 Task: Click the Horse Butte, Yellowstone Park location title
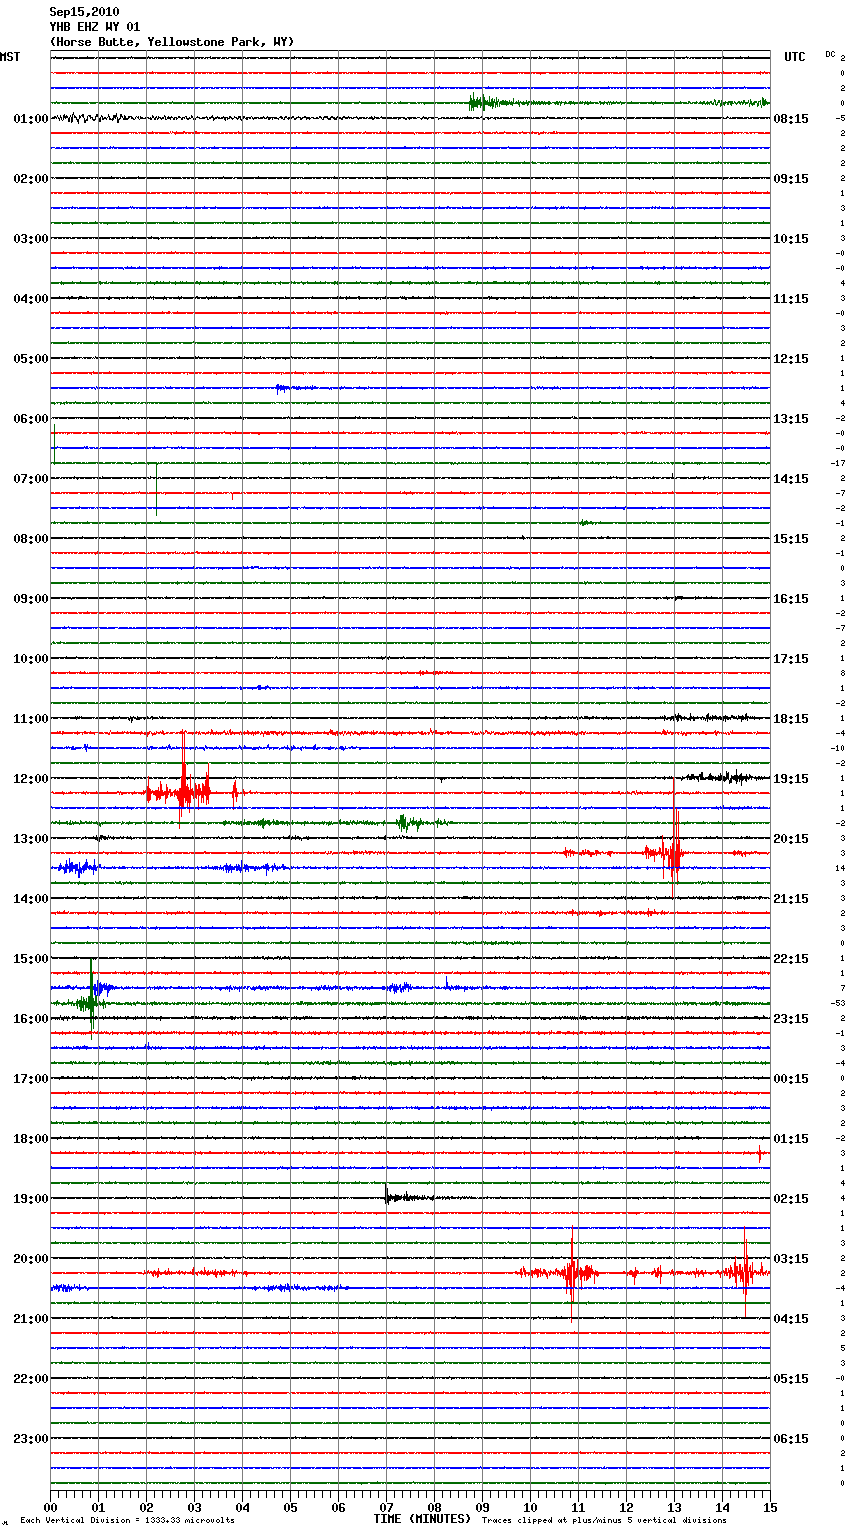point(172,42)
